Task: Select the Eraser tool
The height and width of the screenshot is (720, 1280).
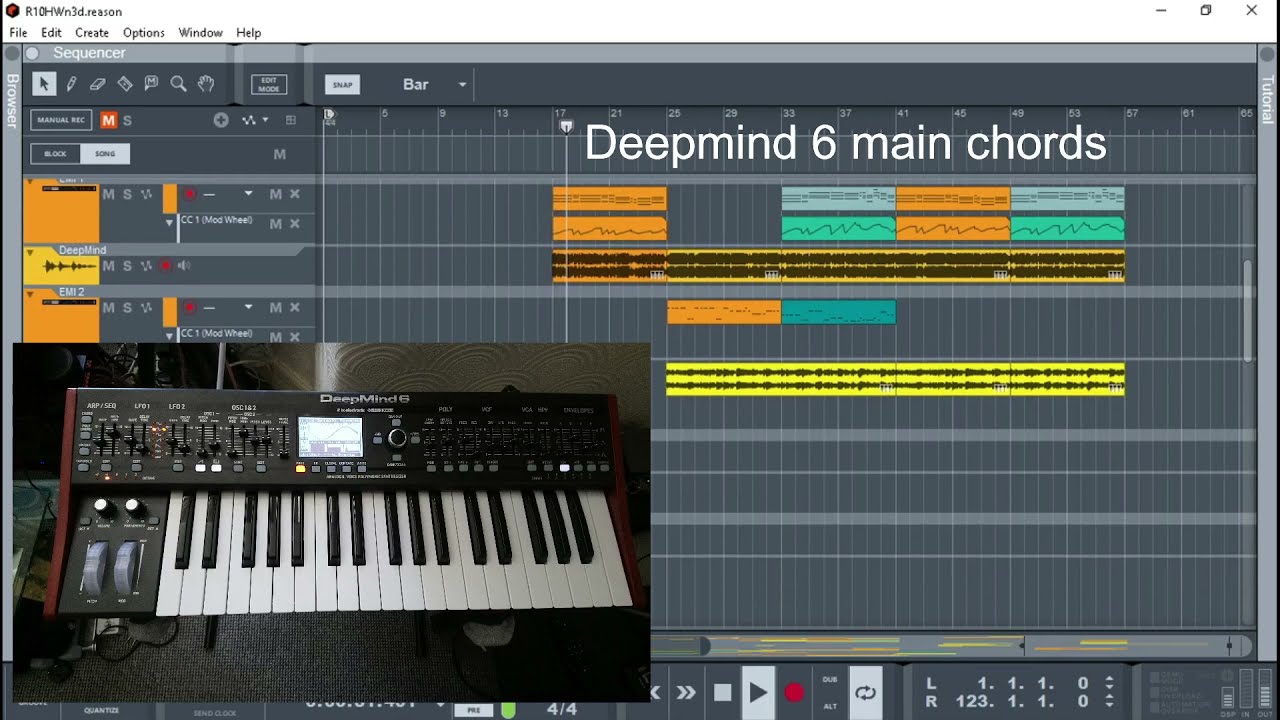Action: coord(98,84)
